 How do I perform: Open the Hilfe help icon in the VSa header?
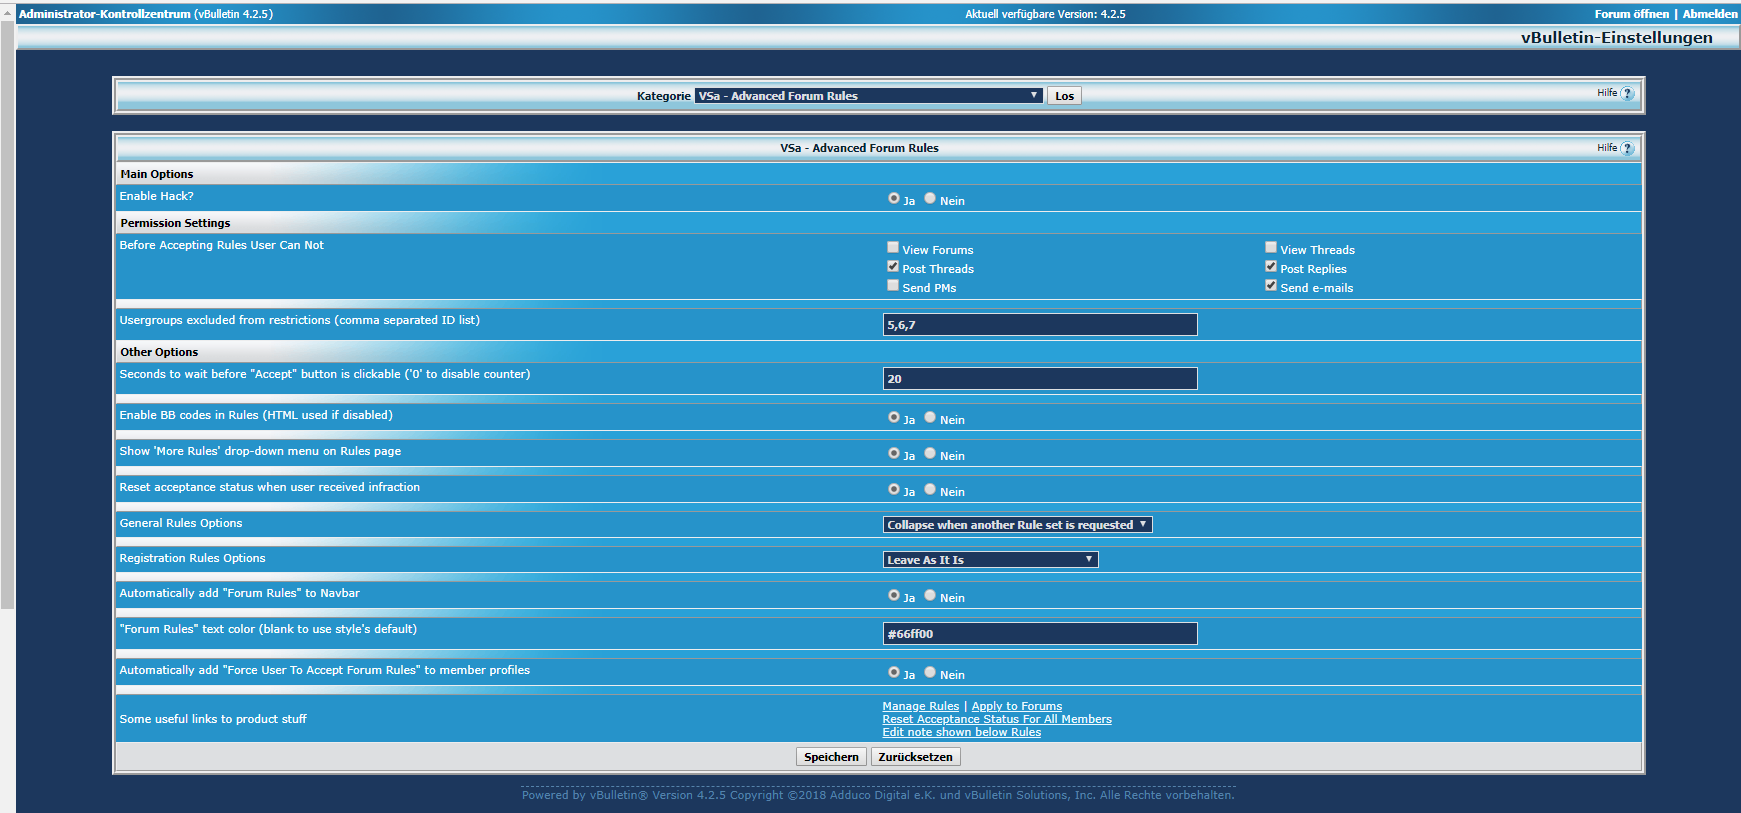(1627, 148)
